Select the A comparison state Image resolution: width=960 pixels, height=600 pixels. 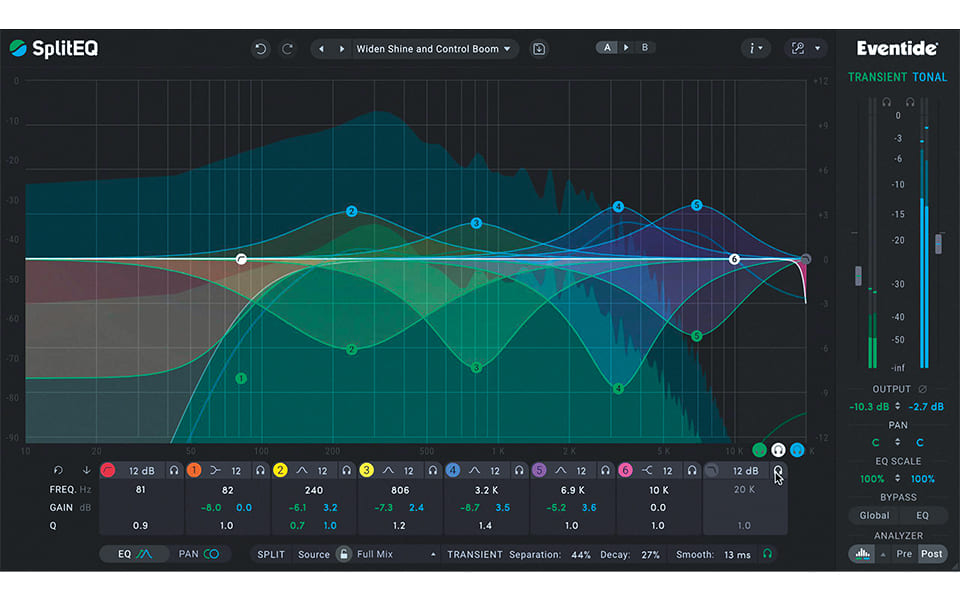[607, 47]
